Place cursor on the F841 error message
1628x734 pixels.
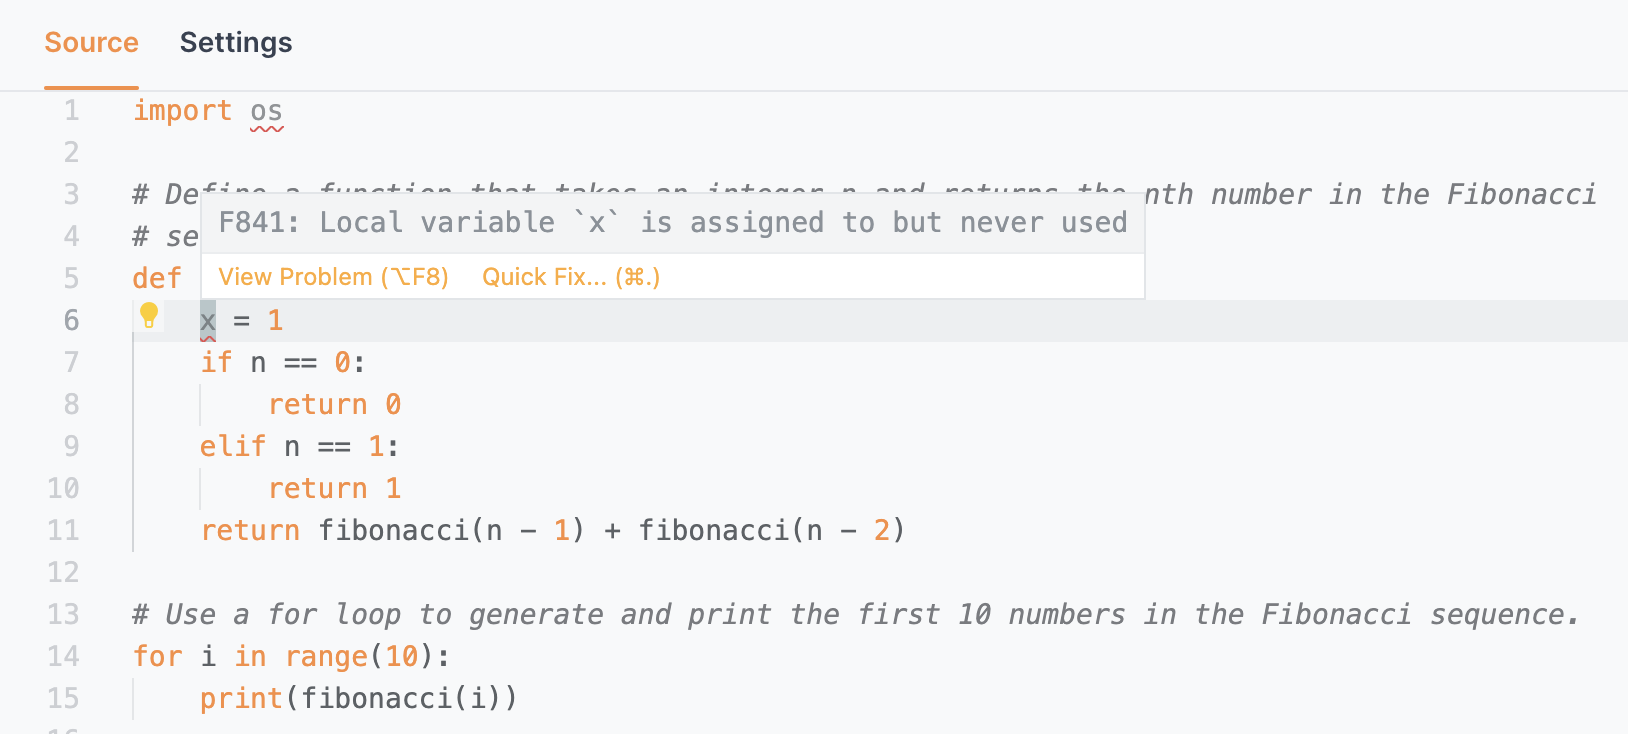(x=672, y=223)
